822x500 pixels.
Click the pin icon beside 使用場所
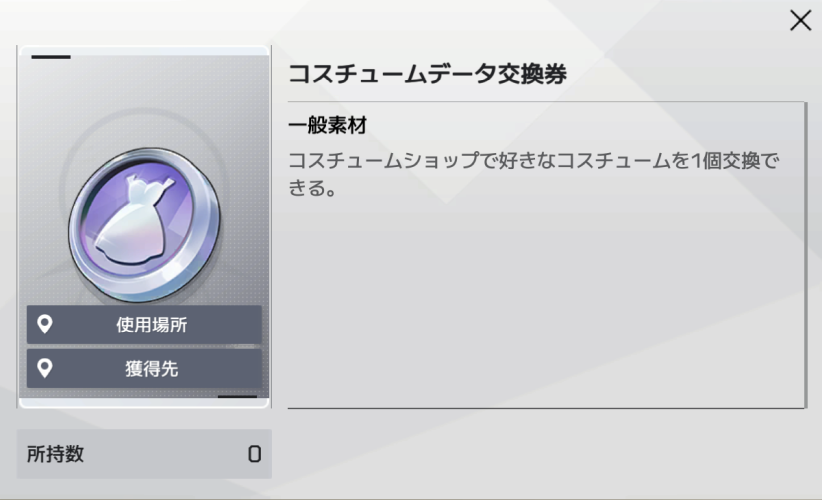click(x=45, y=324)
